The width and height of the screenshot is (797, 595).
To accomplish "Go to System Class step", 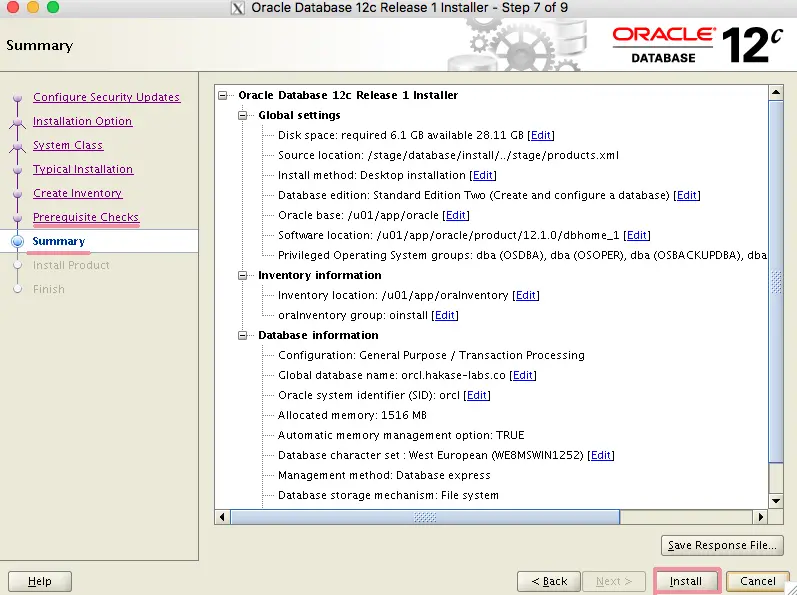I will [68, 145].
